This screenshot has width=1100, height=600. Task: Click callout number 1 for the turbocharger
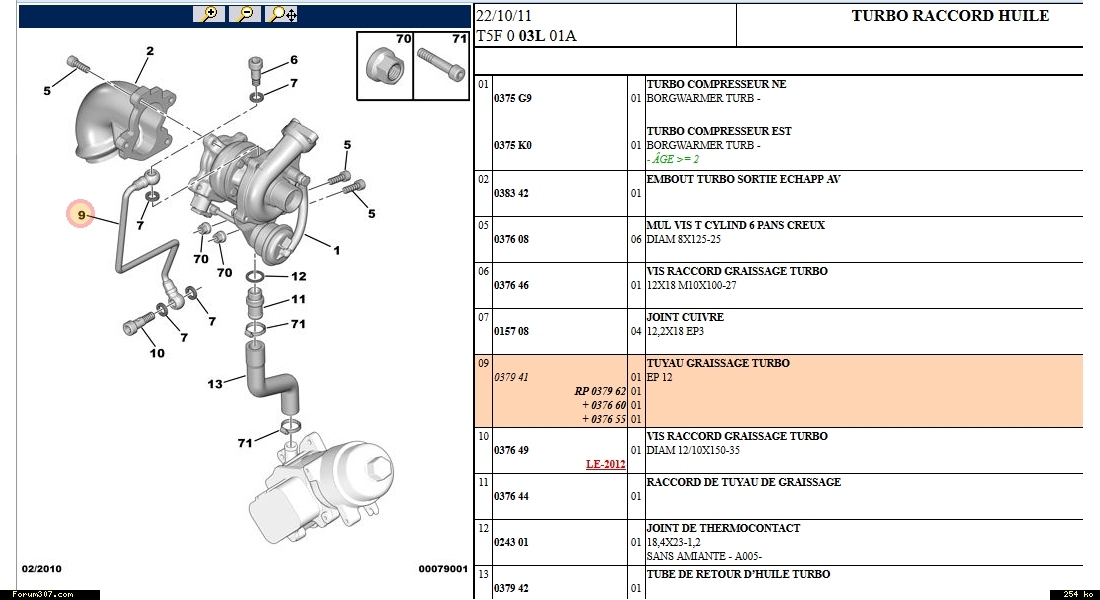coord(336,251)
